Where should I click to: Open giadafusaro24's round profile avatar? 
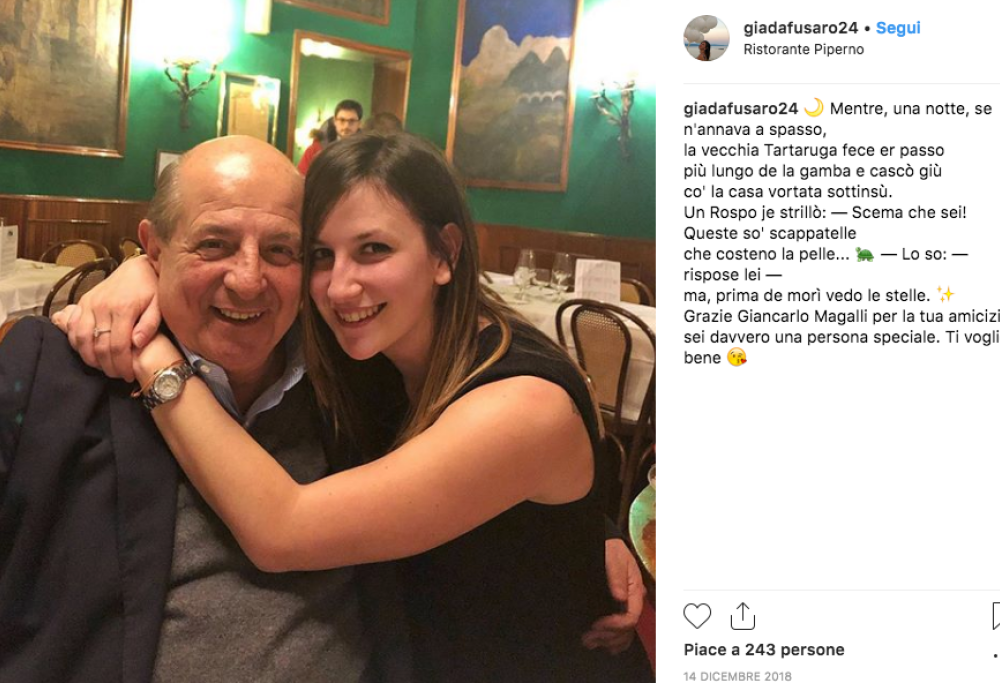(x=706, y=38)
